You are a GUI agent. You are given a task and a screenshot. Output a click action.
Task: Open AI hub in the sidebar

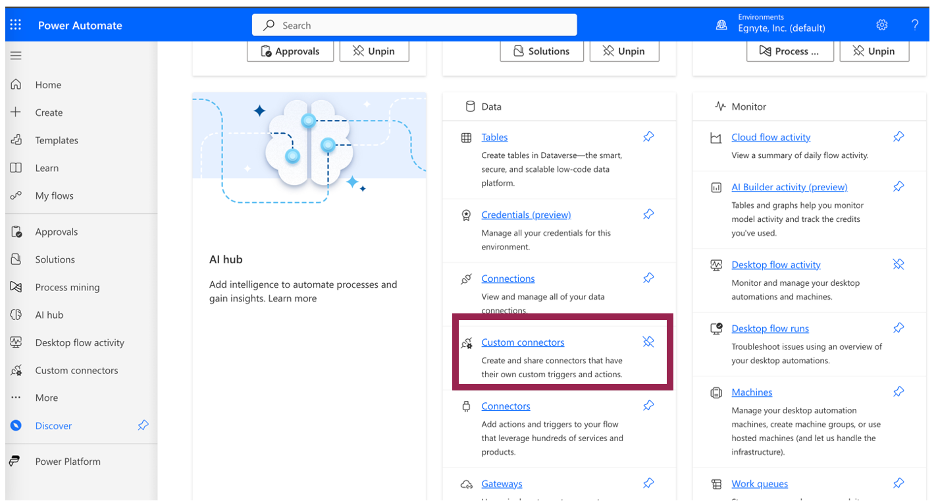point(49,315)
